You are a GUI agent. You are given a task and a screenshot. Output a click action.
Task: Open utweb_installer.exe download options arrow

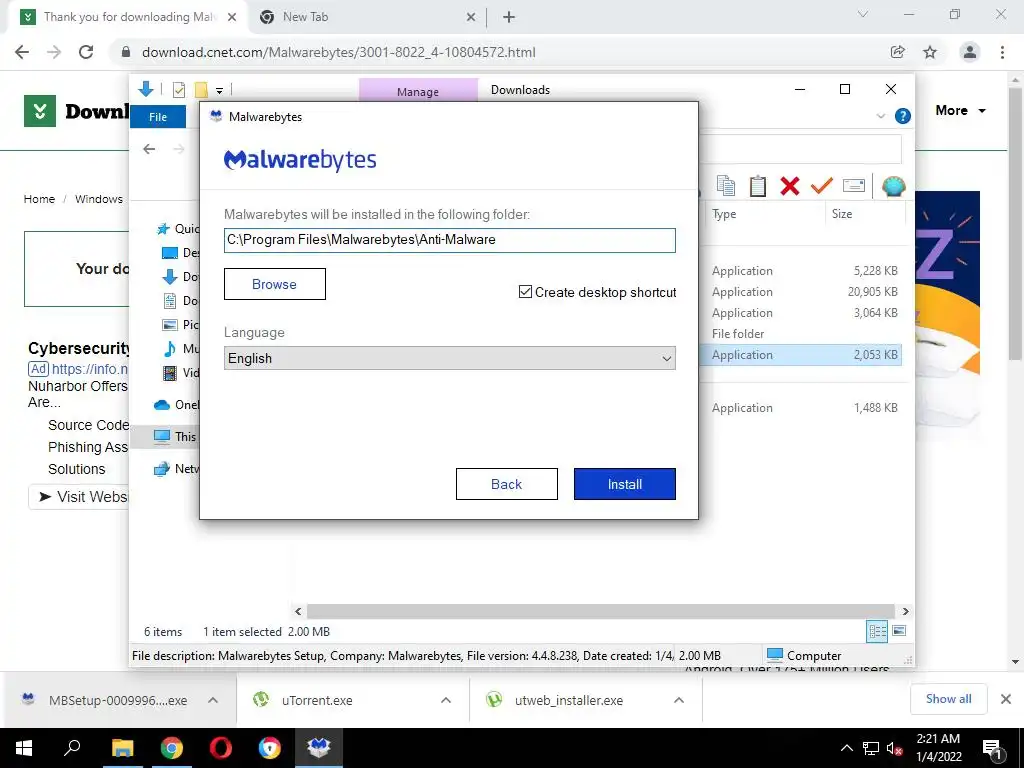point(679,700)
